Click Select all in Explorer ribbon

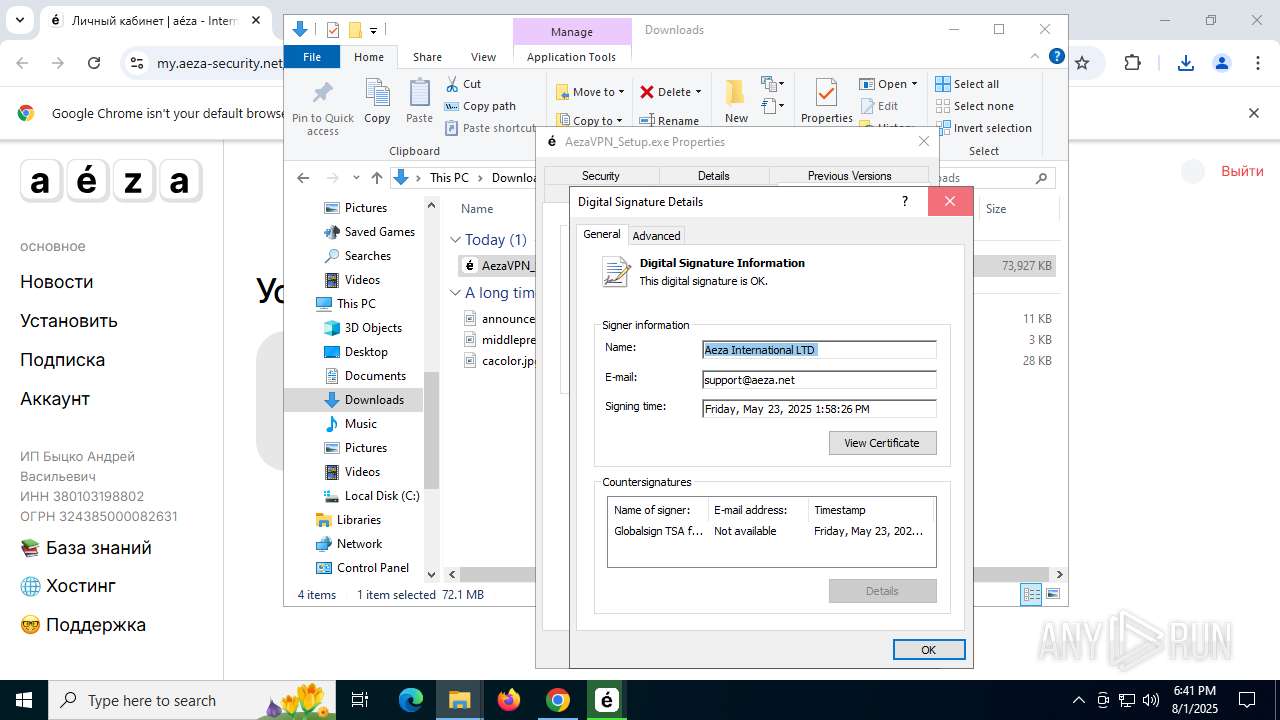pyautogui.click(x=967, y=84)
